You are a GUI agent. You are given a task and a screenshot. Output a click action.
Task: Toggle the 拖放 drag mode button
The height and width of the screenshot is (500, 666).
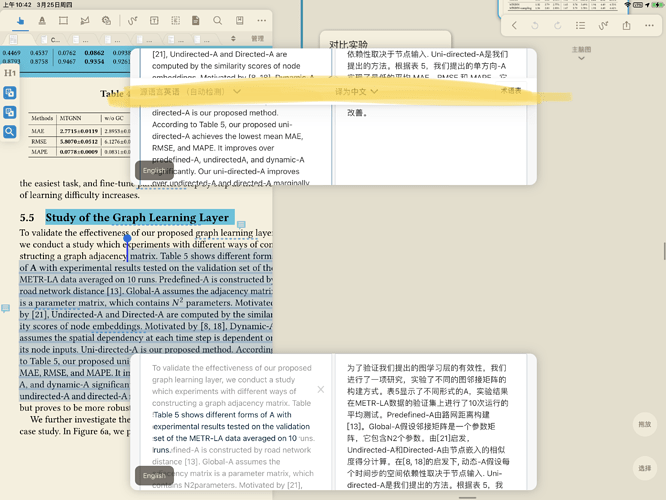[x=645, y=424]
